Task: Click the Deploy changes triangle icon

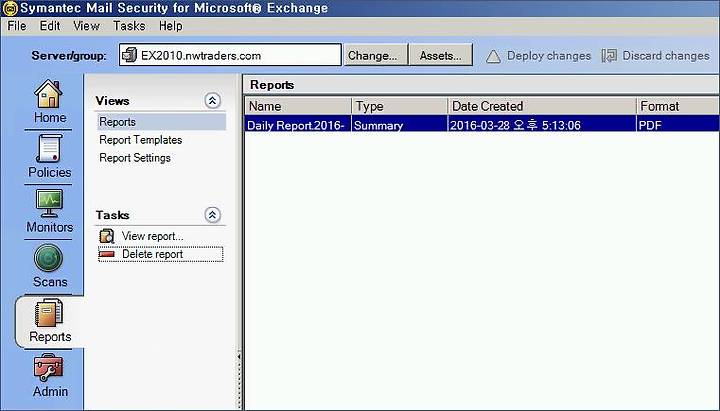Action: coord(493,56)
